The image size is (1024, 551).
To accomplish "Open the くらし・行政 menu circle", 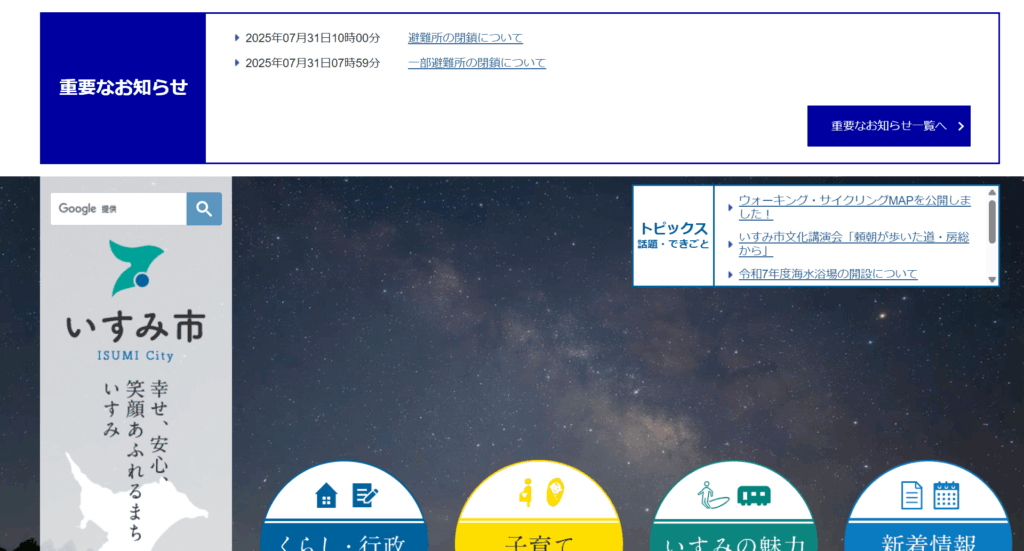I will (344, 506).
